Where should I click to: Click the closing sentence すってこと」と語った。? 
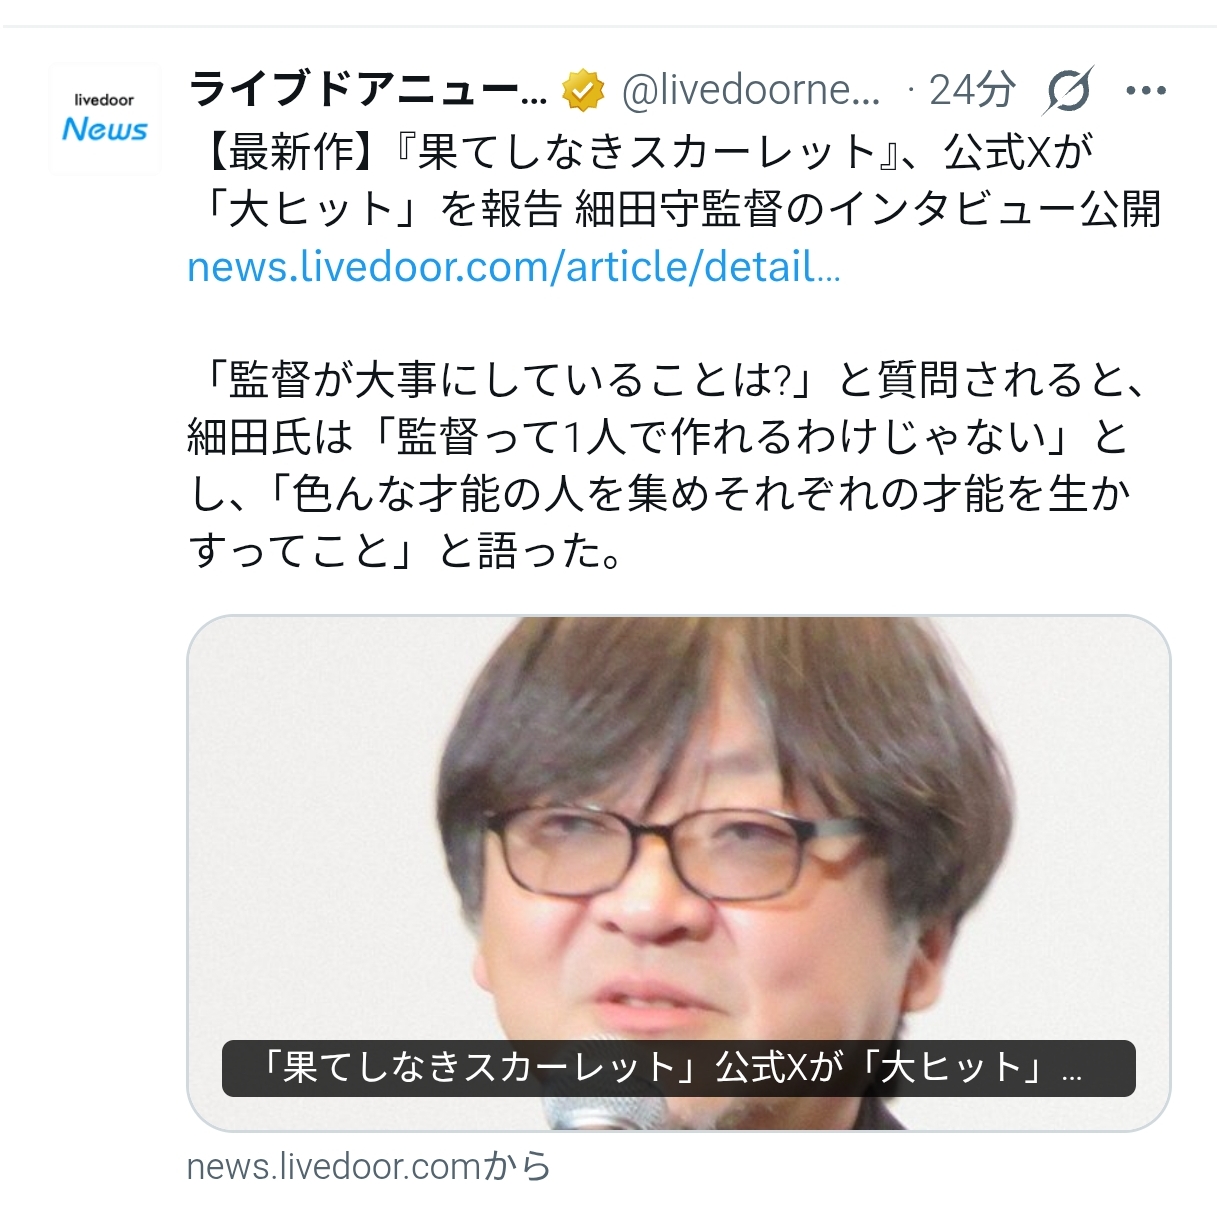[406, 551]
